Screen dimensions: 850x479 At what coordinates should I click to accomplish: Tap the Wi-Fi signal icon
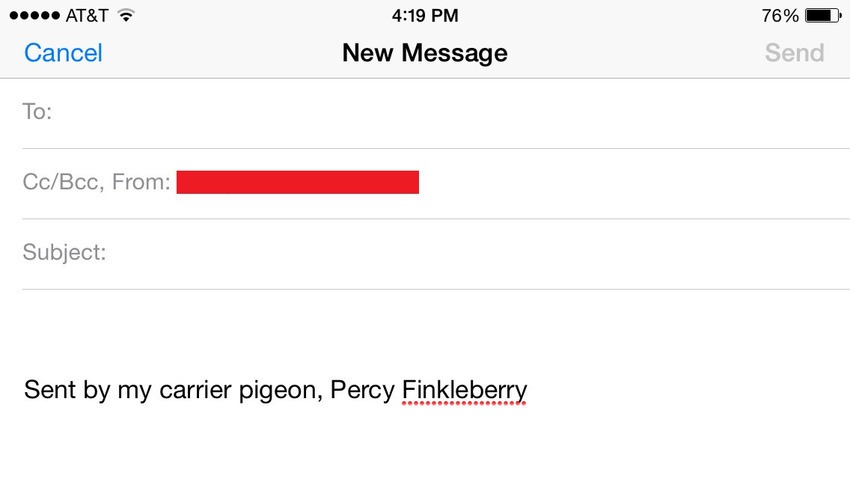coord(126,16)
